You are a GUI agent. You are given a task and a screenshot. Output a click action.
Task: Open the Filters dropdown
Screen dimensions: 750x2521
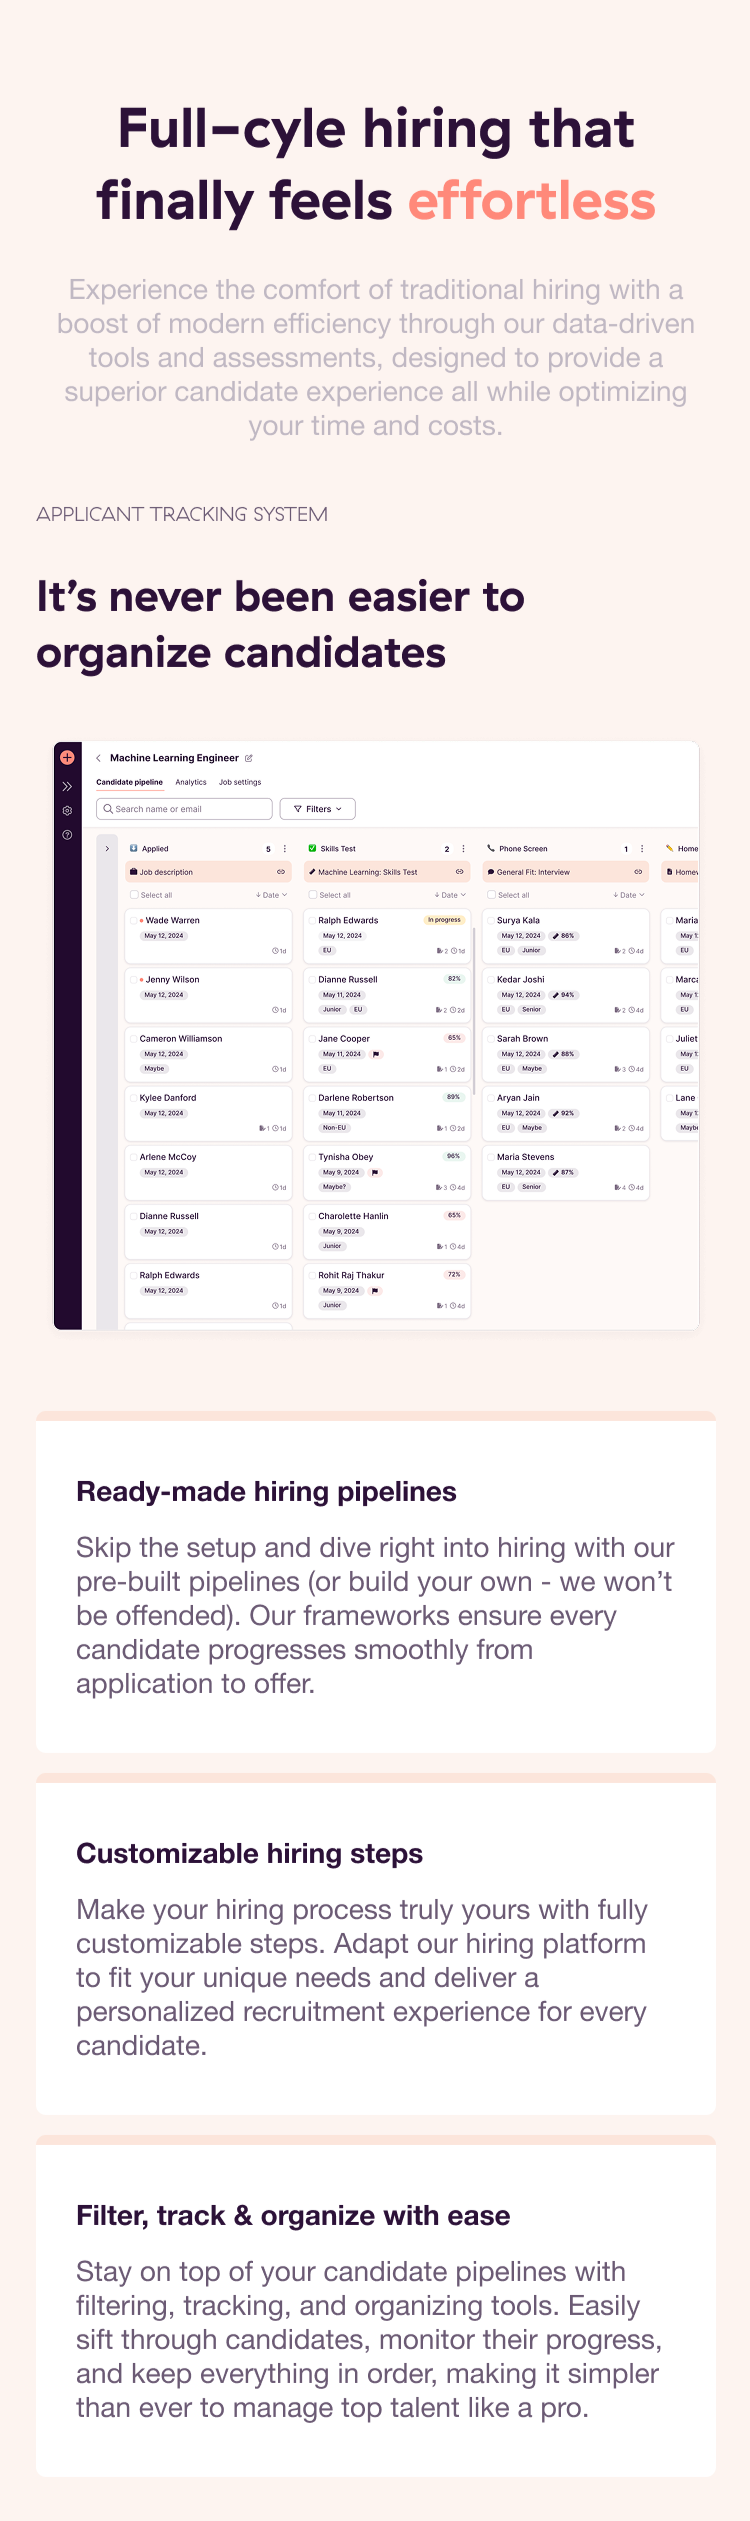click(318, 809)
